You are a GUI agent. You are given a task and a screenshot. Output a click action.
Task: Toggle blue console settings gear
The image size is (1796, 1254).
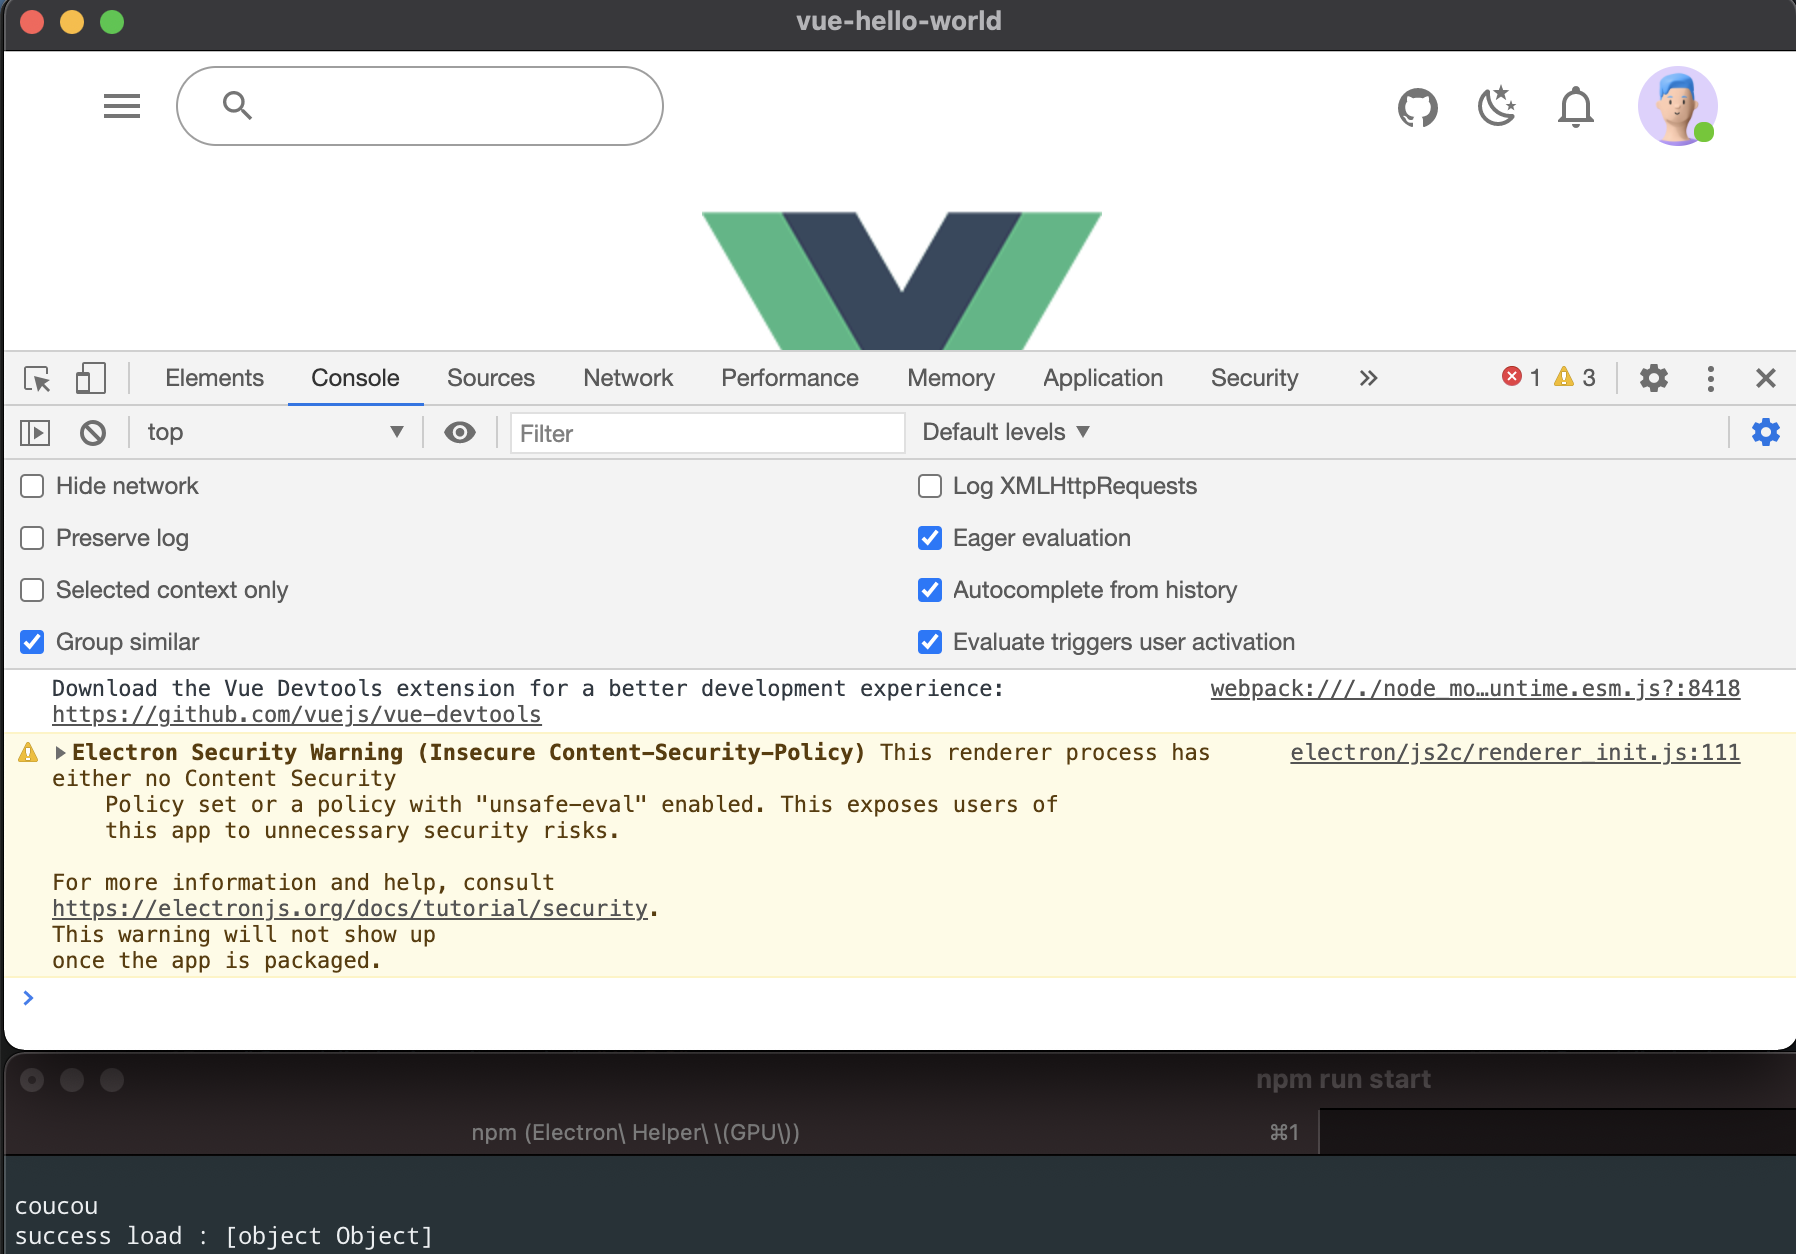1766,432
